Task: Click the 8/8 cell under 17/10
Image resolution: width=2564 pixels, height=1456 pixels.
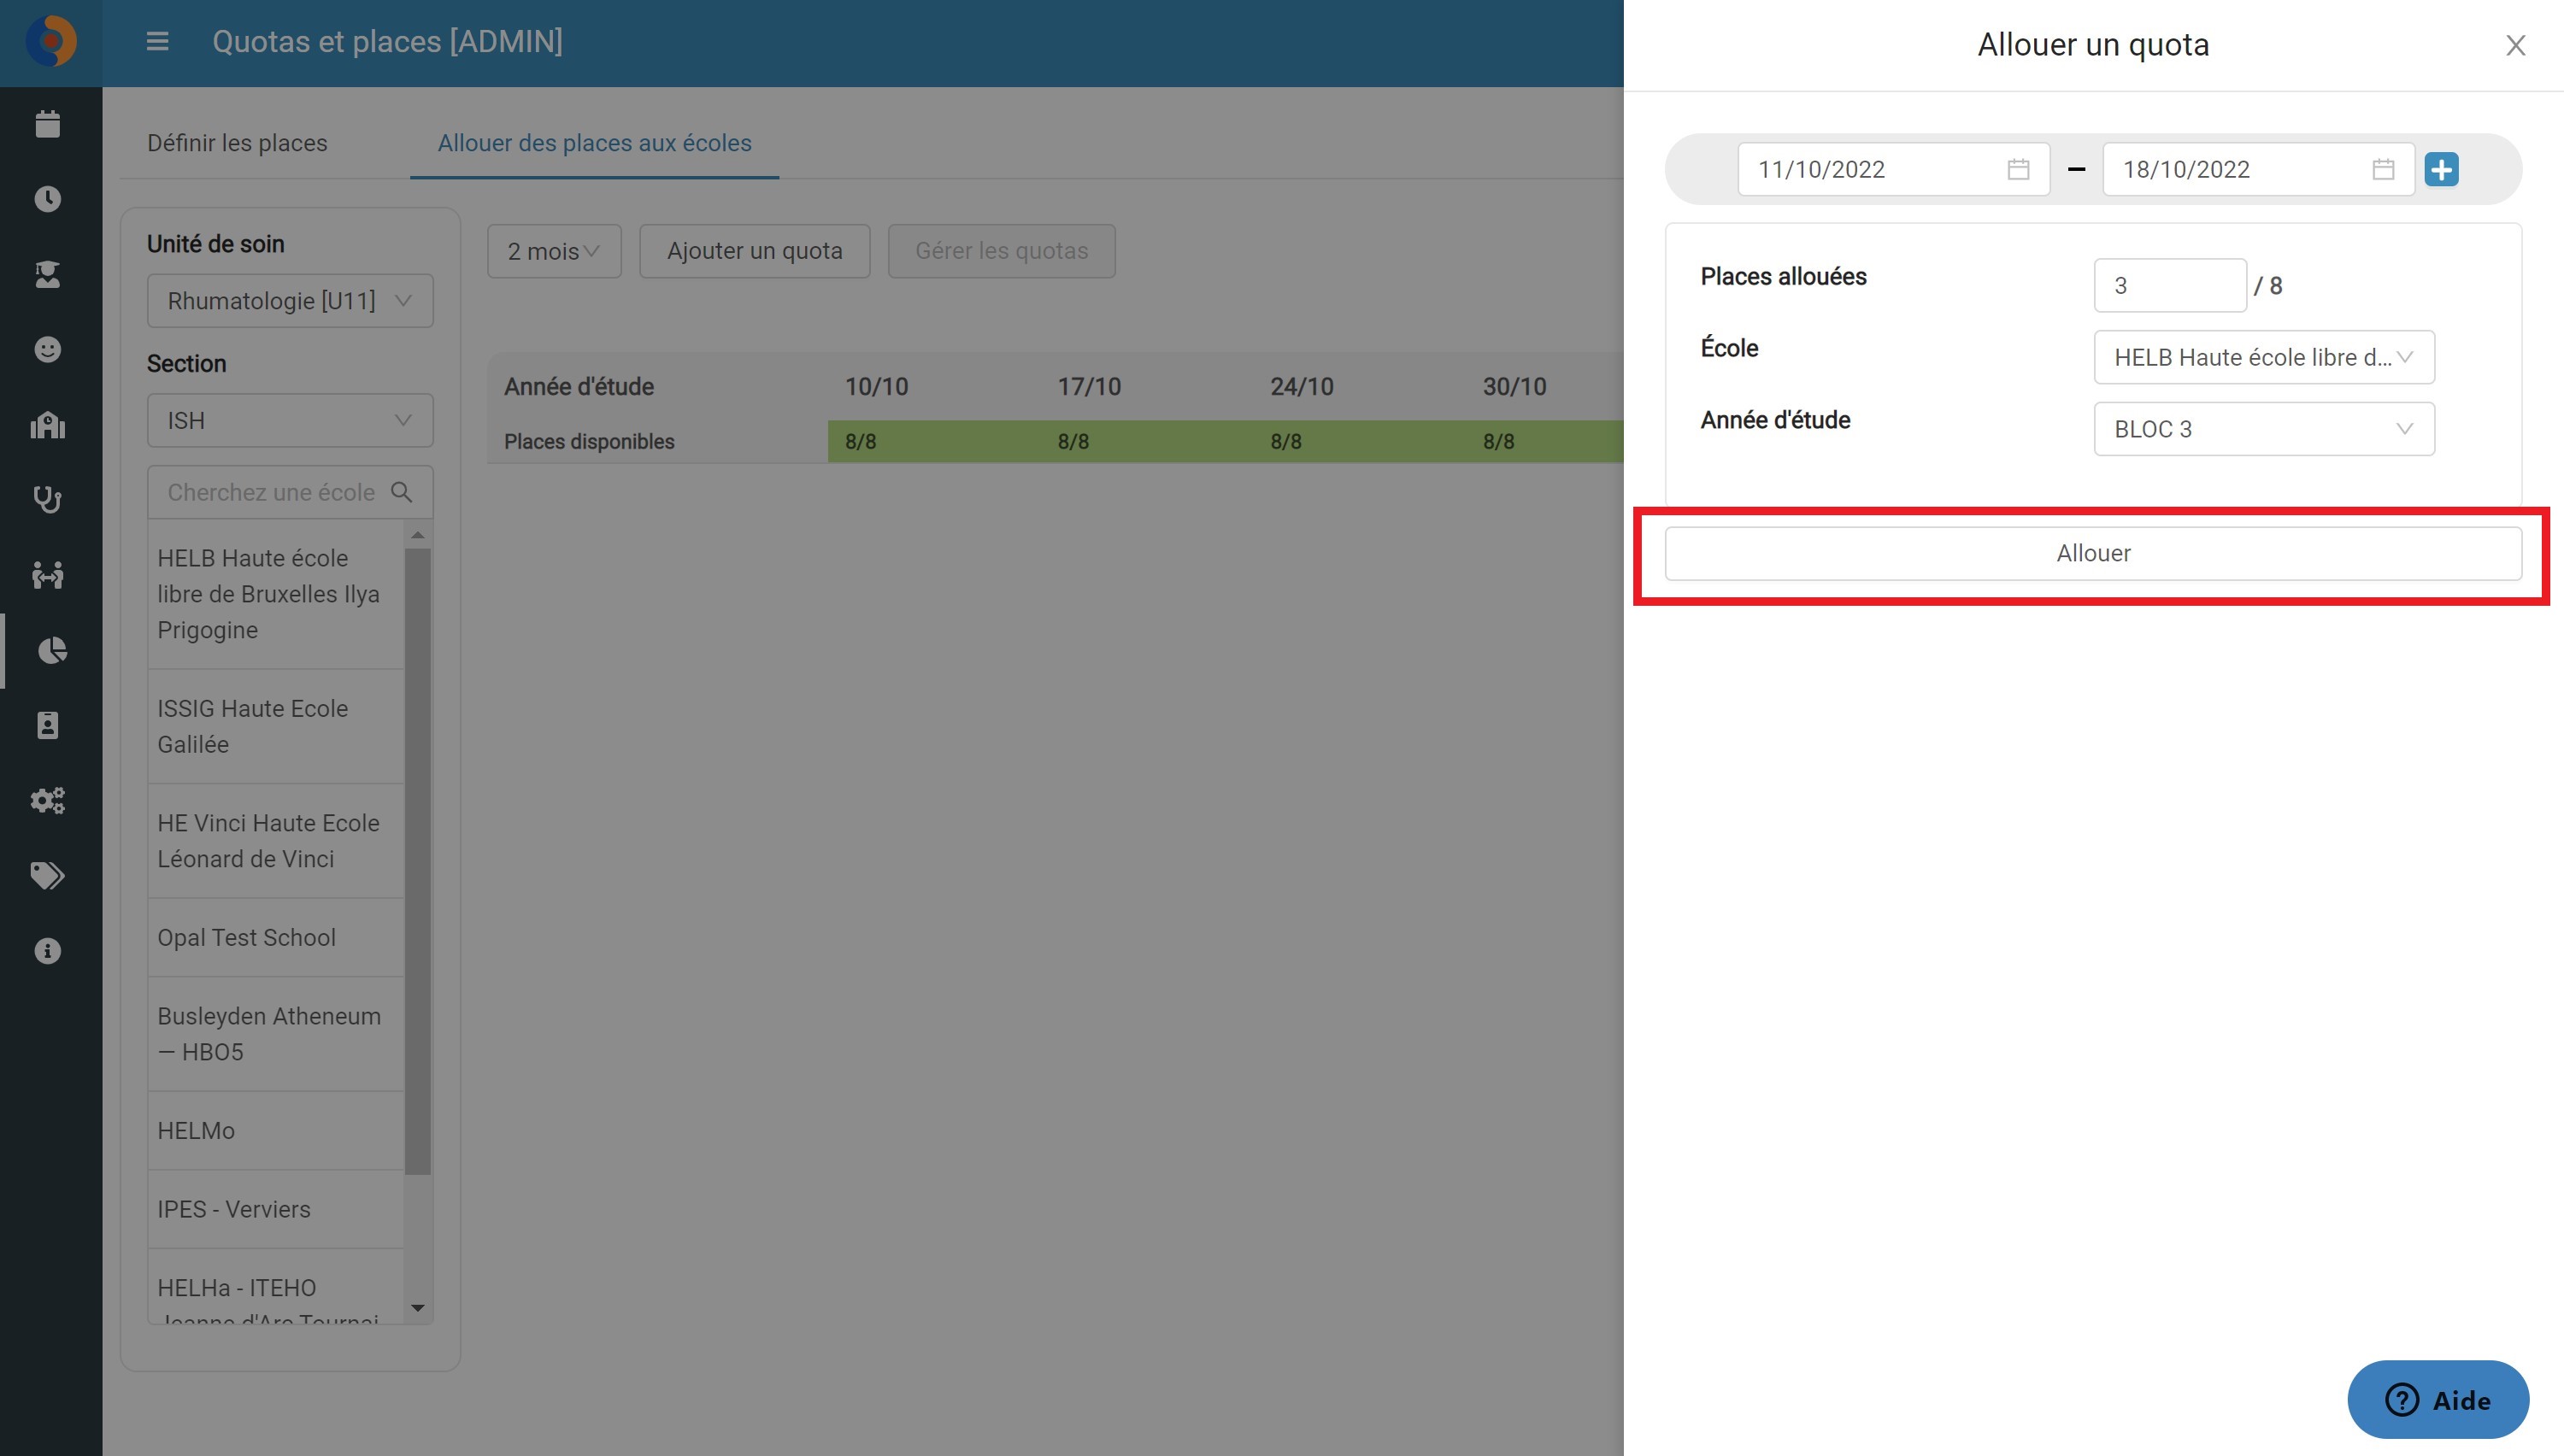Action: [x=1147, y=442]
